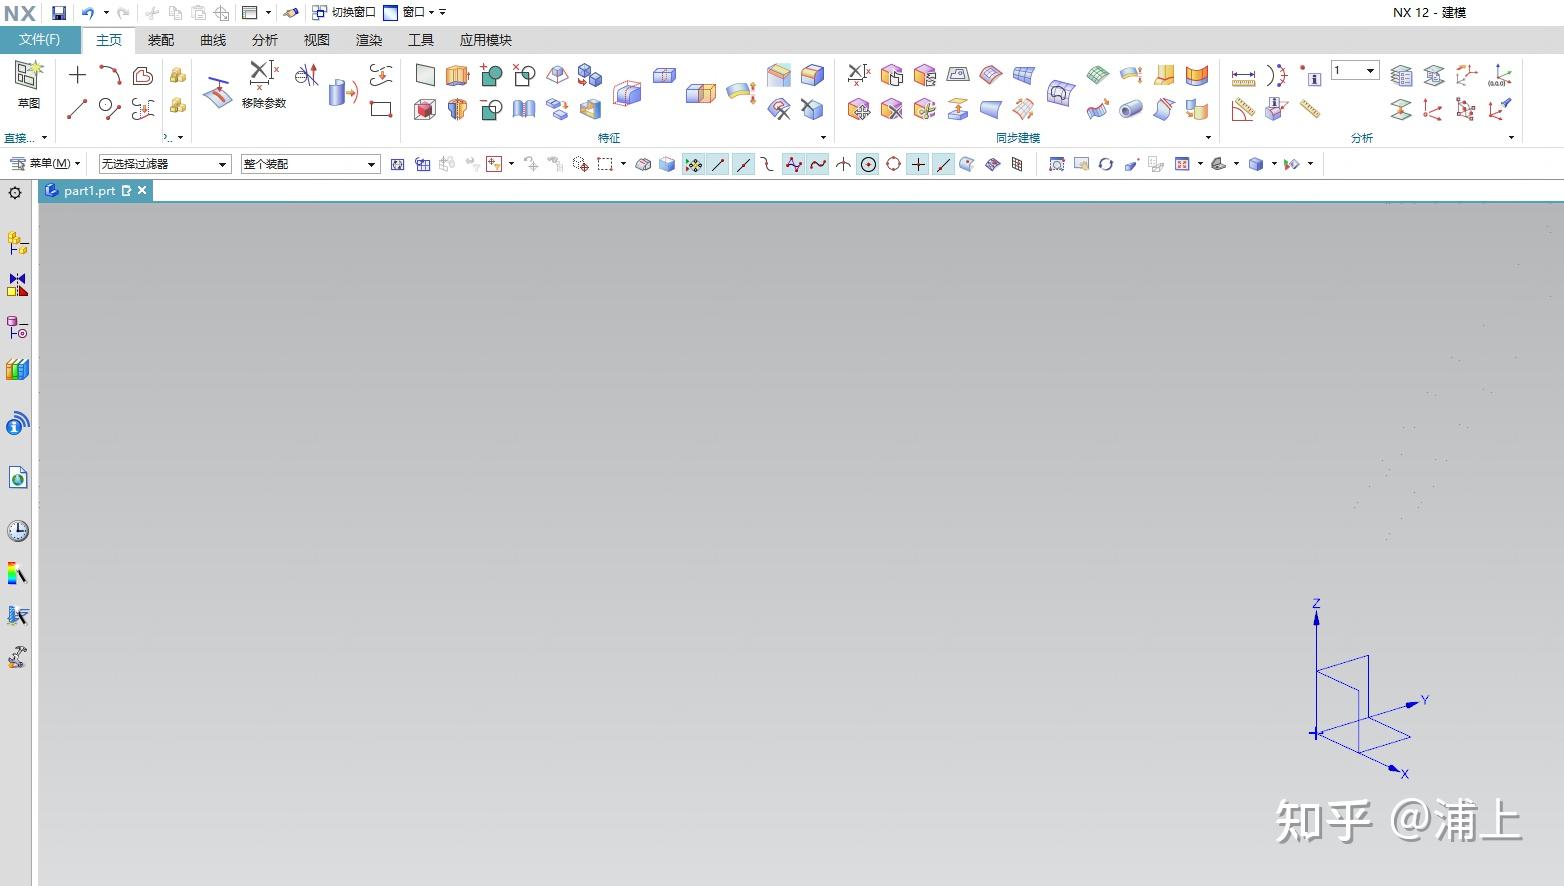
Task: Open the selection scope dropdown (整个装配)
Action: [x=310, y=164]
